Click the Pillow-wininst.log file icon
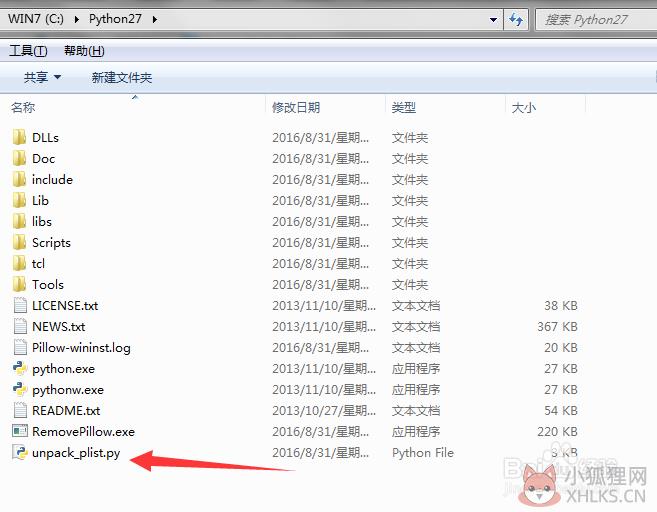This screenshot has width=657, height=512. [x=20, y=347]
